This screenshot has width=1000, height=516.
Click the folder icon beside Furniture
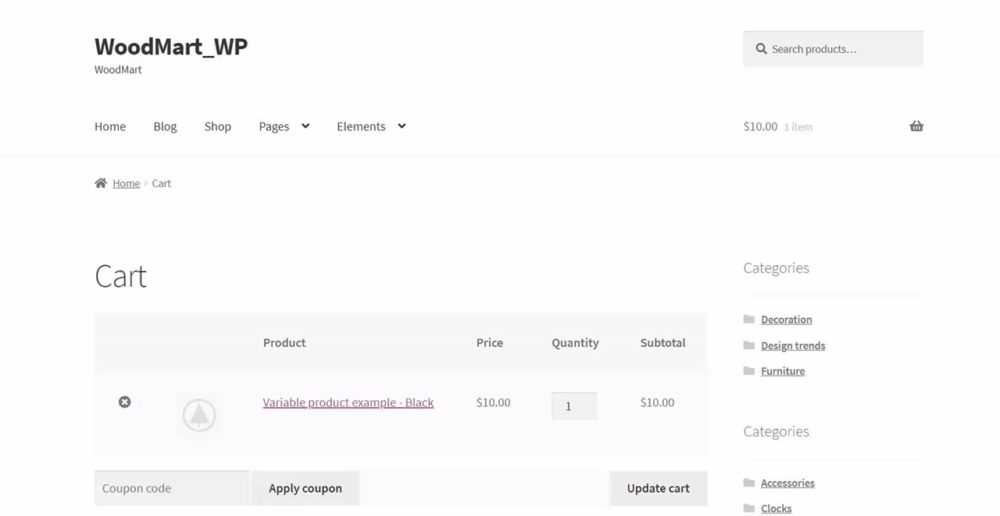pos(749,371)
